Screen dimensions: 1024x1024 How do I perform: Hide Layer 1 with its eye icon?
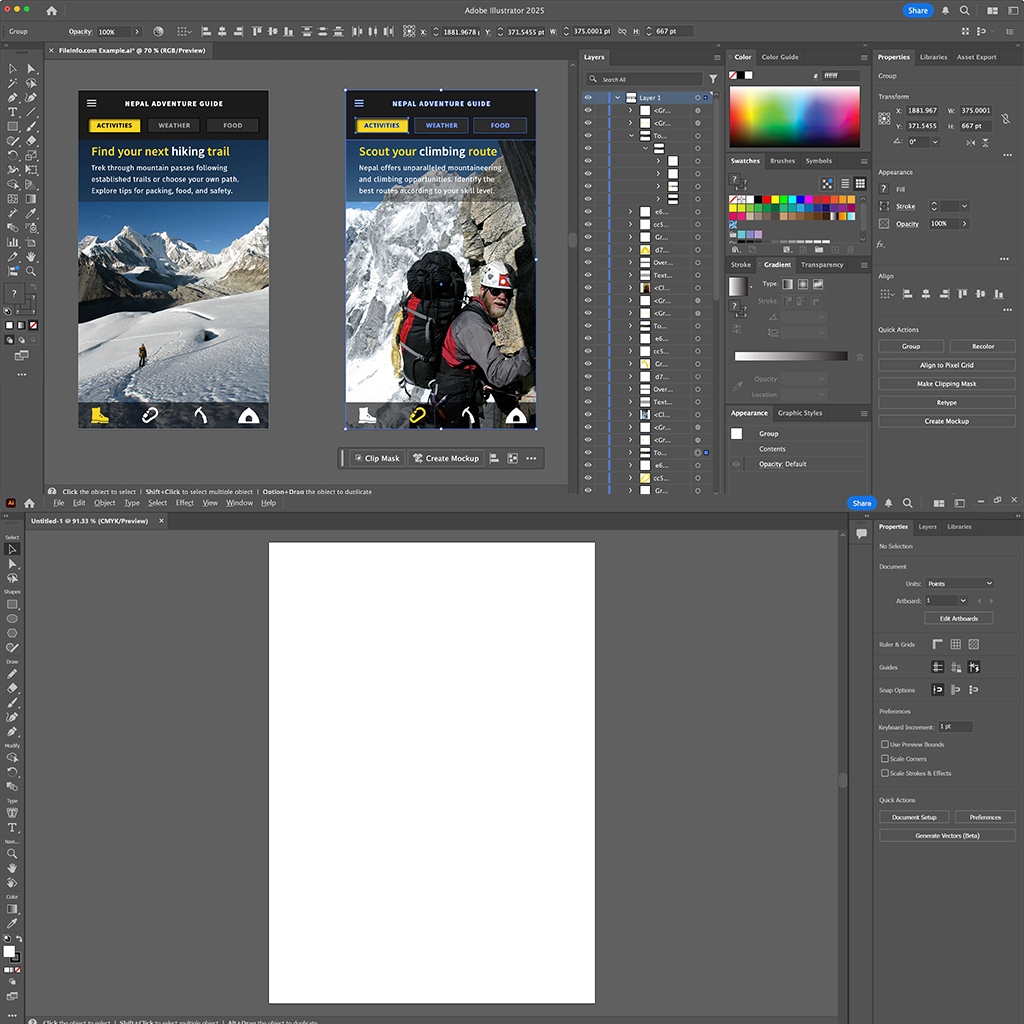(588, 97)
